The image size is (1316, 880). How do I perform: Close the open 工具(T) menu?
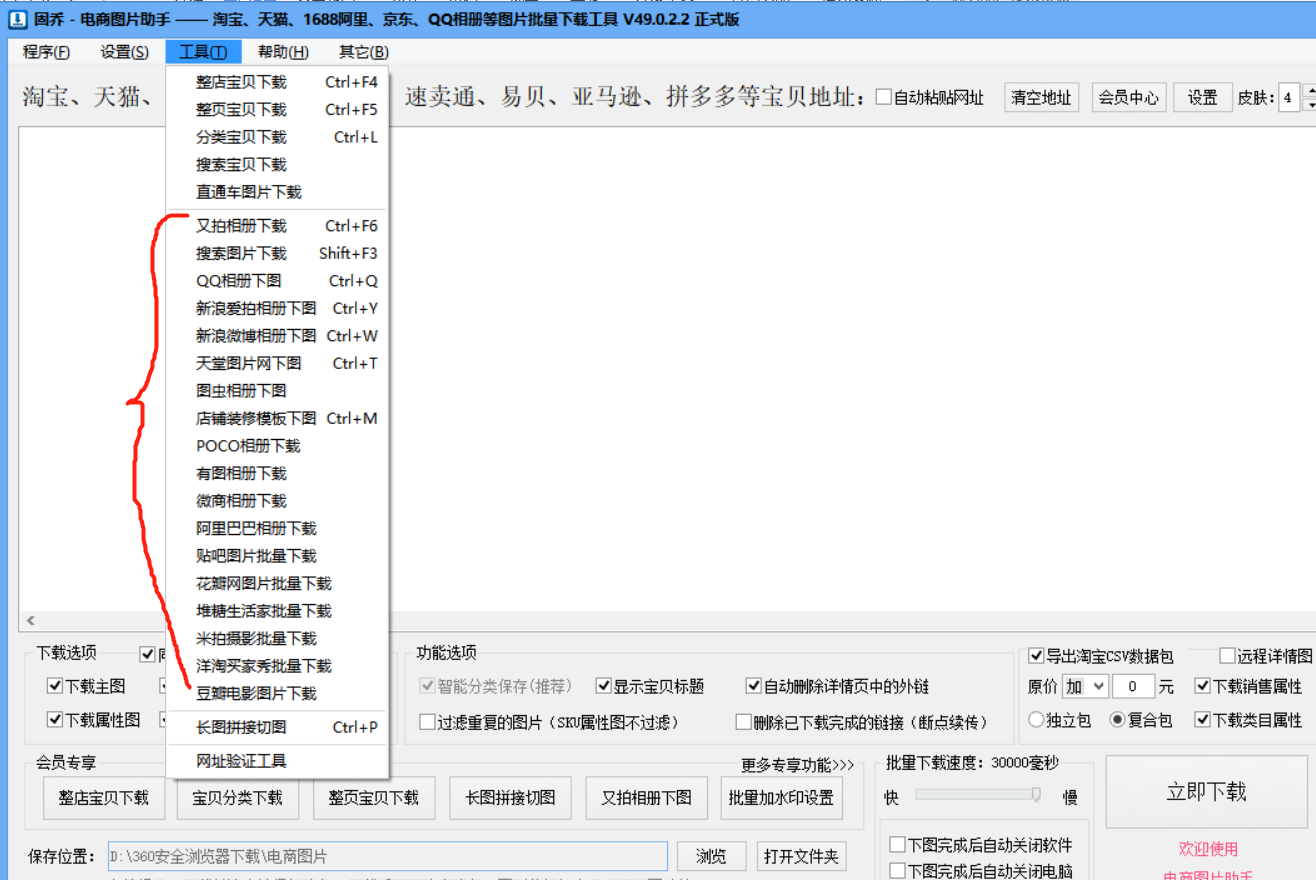click(203, 52)
